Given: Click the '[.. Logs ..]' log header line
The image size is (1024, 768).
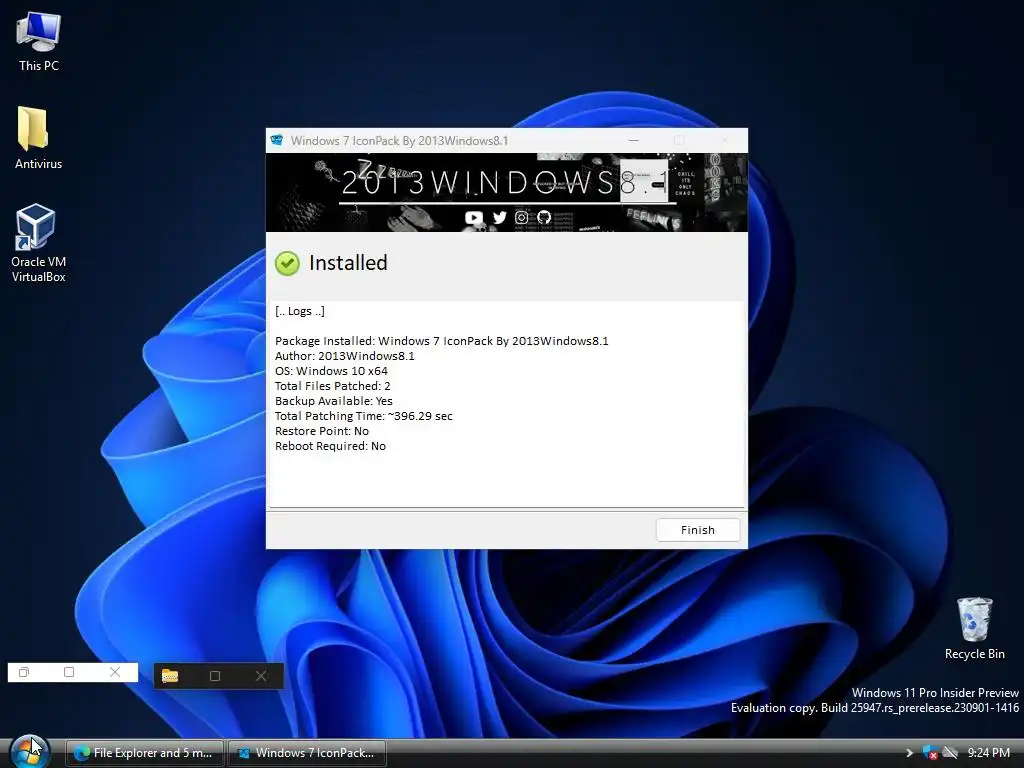Looking at the screenshot, I should coord(300,311).
